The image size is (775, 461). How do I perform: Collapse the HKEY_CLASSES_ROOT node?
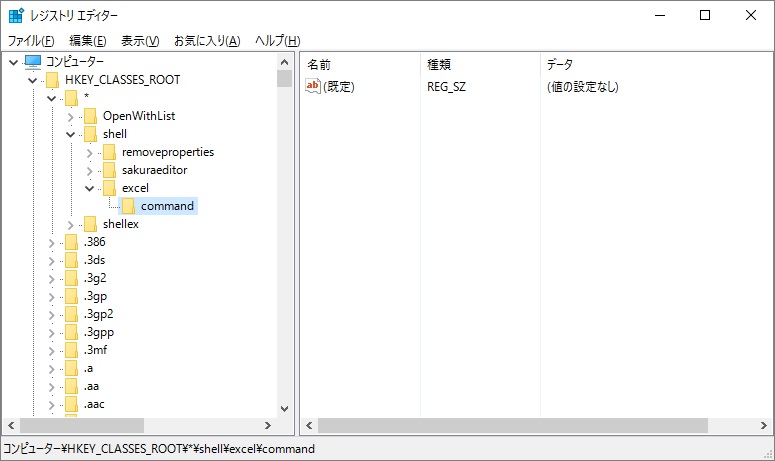point(33,80)
